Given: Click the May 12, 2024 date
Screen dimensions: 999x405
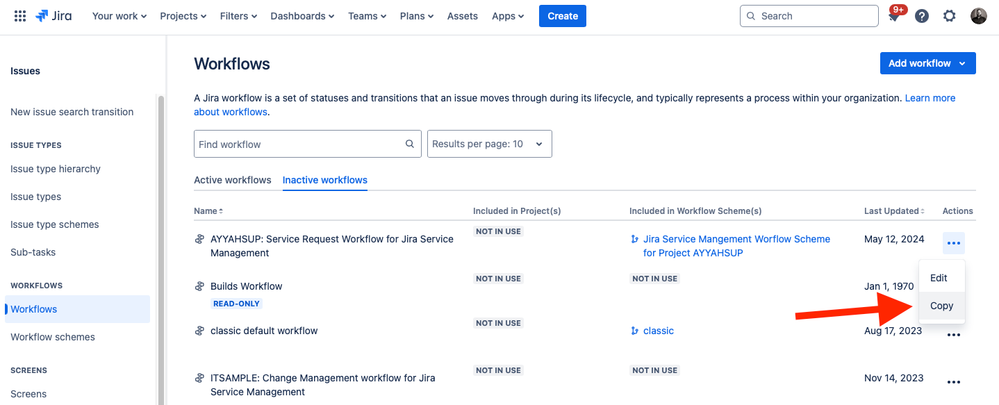Looking at the screenshot, I should pos(894,239).
